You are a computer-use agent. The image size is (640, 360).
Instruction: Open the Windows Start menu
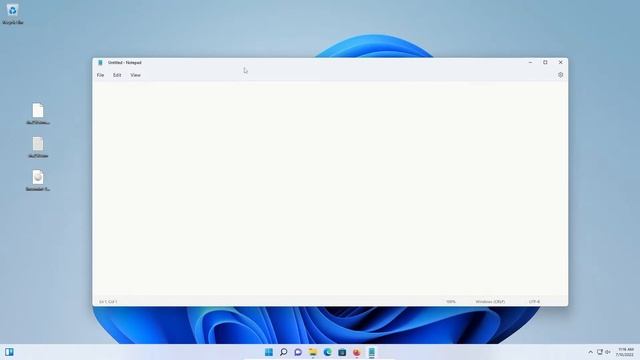pos(269,352)
